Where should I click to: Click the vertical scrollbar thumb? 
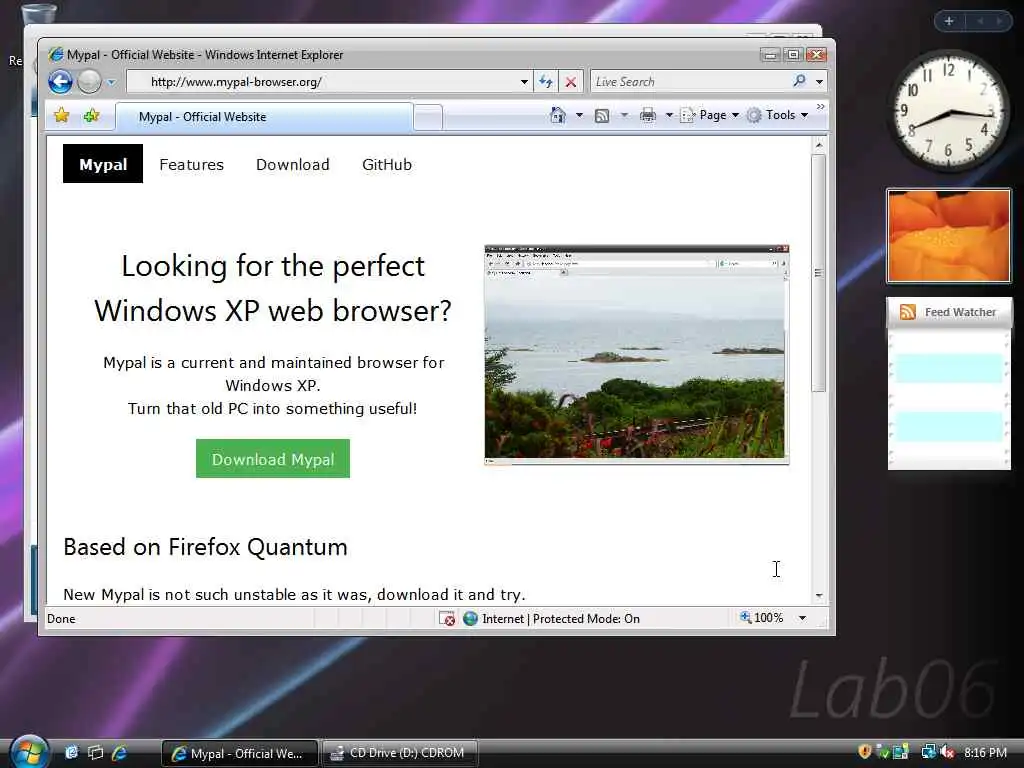pos(819,273)
